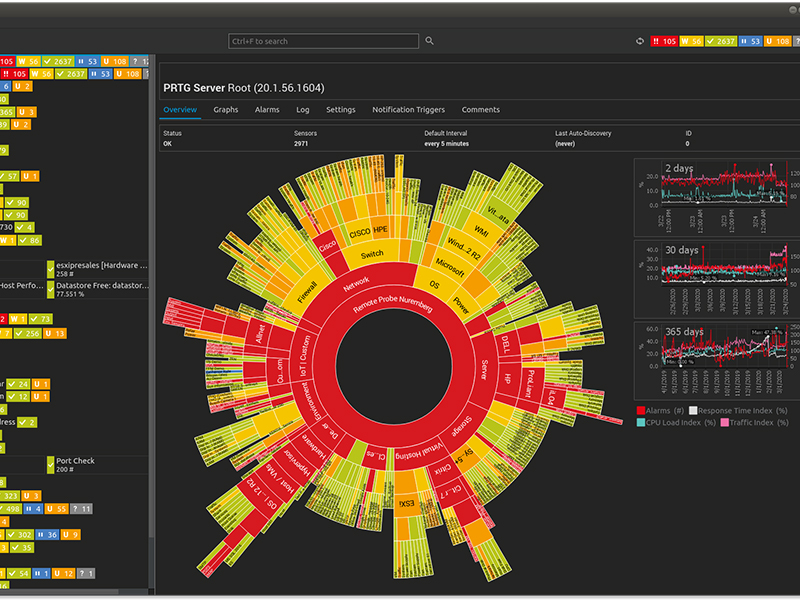Click the Network segment in sunburst
This screenshot has height=600, width=800.
tap(357, 283)
